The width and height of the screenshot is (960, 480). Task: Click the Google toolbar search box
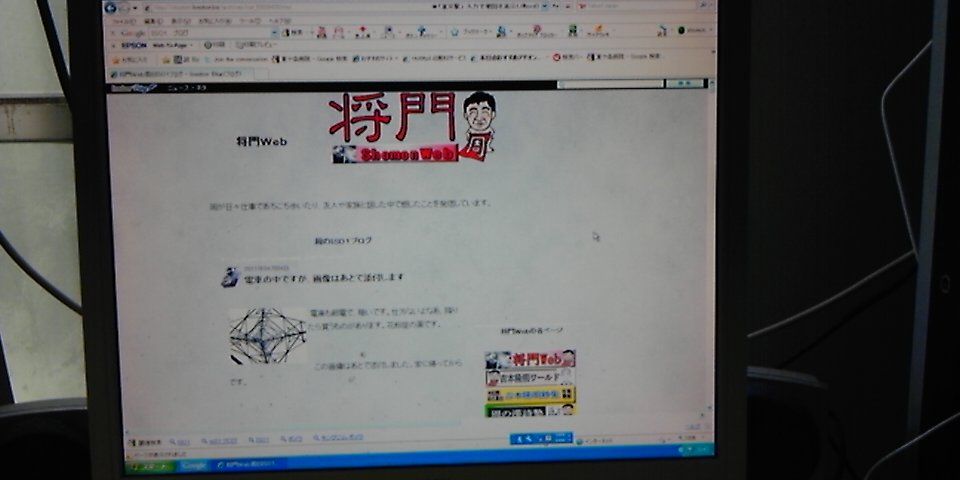point(208,32)
